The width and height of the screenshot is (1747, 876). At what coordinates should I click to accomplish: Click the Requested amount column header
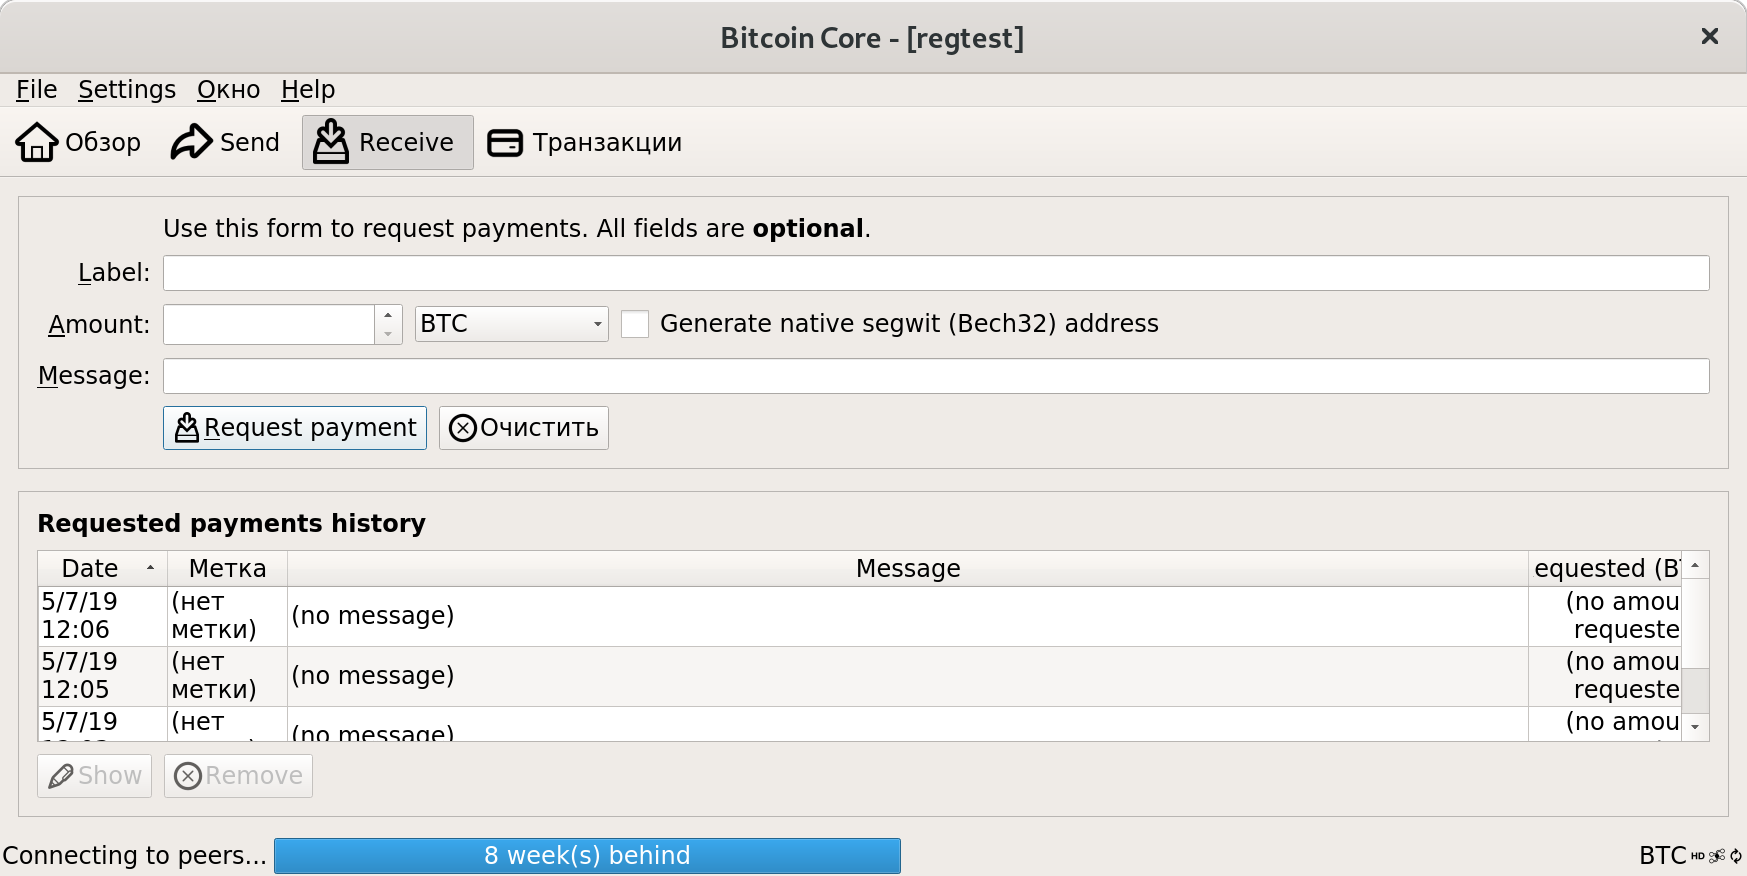point(1605,568)
